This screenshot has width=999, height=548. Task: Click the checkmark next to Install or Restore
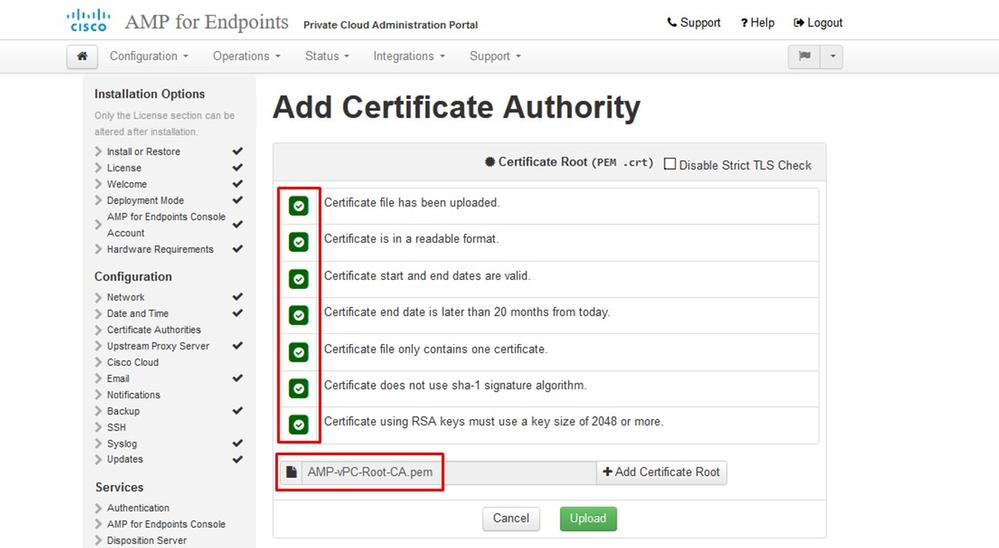click(238, 151)
